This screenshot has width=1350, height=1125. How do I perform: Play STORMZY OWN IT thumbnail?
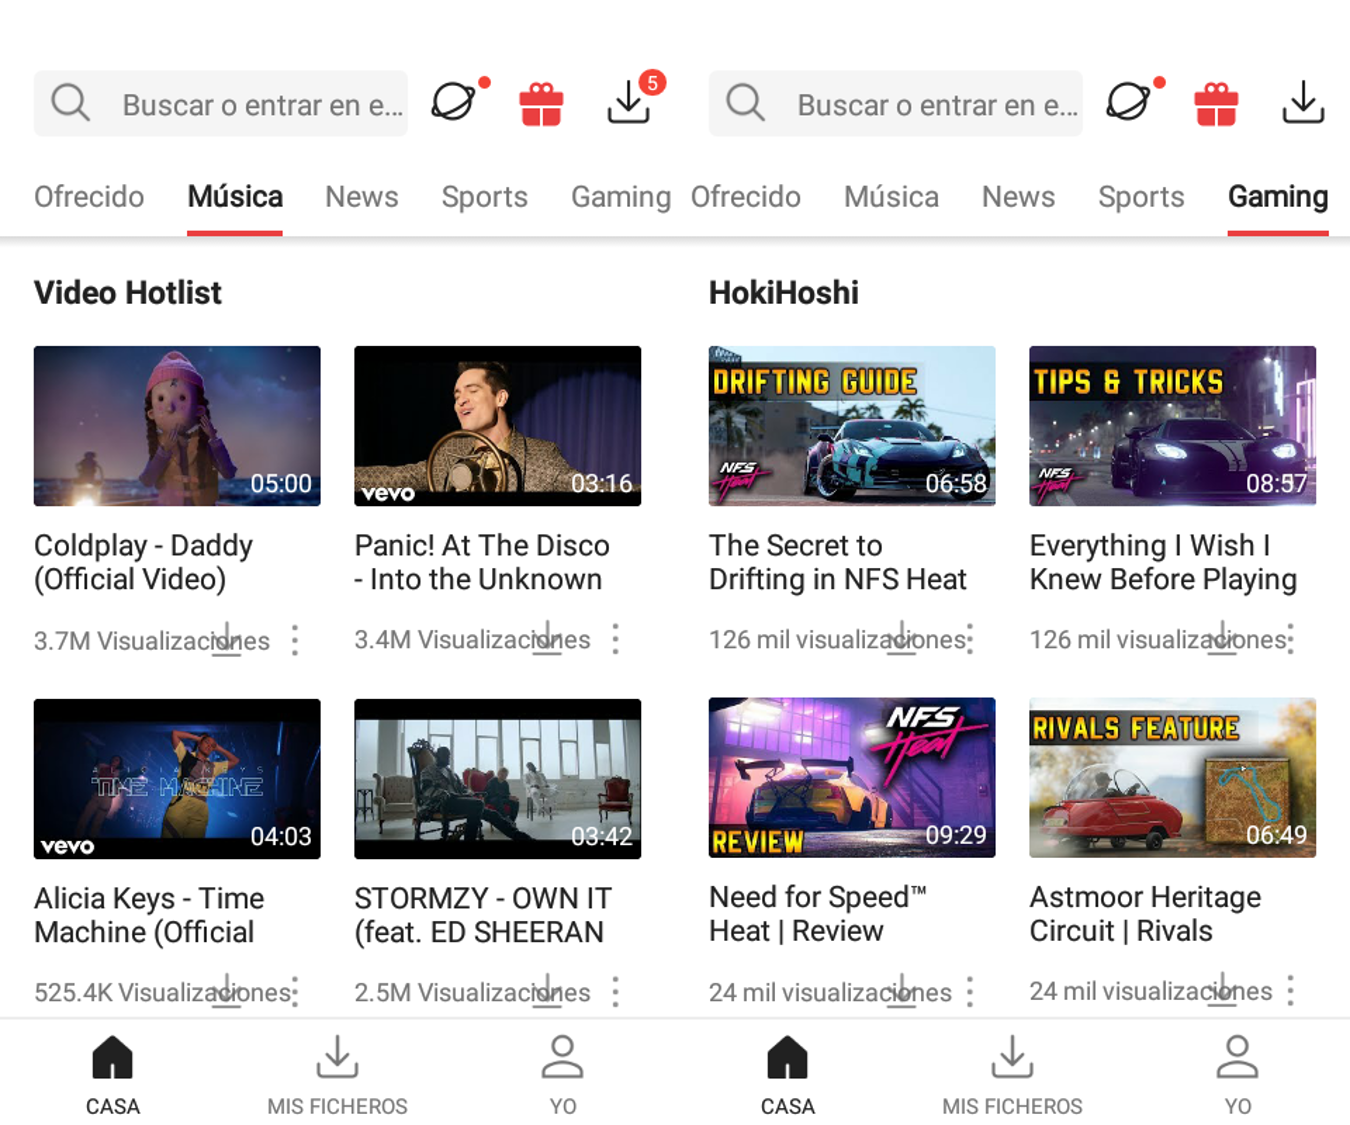click(498, 779)
